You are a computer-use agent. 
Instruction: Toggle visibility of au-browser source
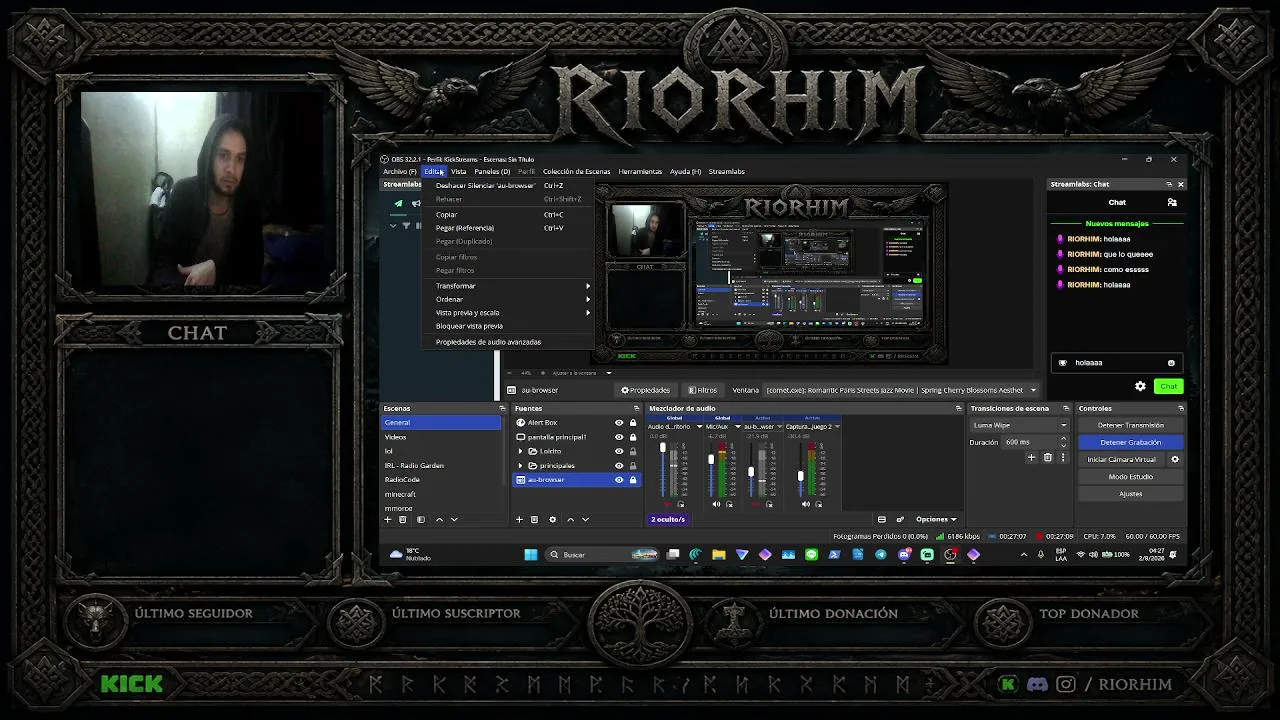[619, 480]
